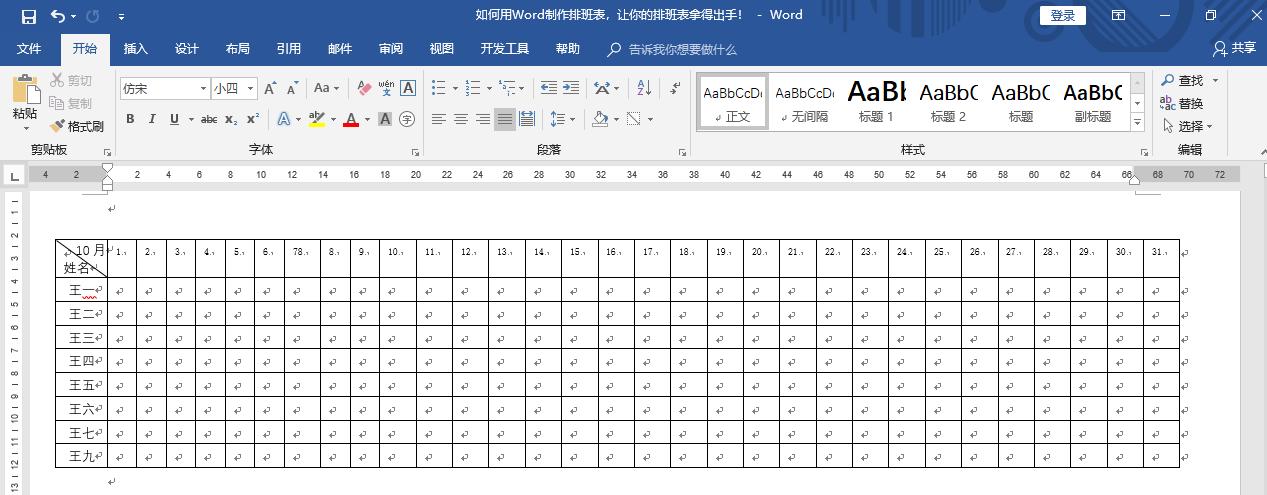The height and width of the screenshot is (495, 1267).
Task: Apply character shading with the gray A icon
Action: (385, 119)
